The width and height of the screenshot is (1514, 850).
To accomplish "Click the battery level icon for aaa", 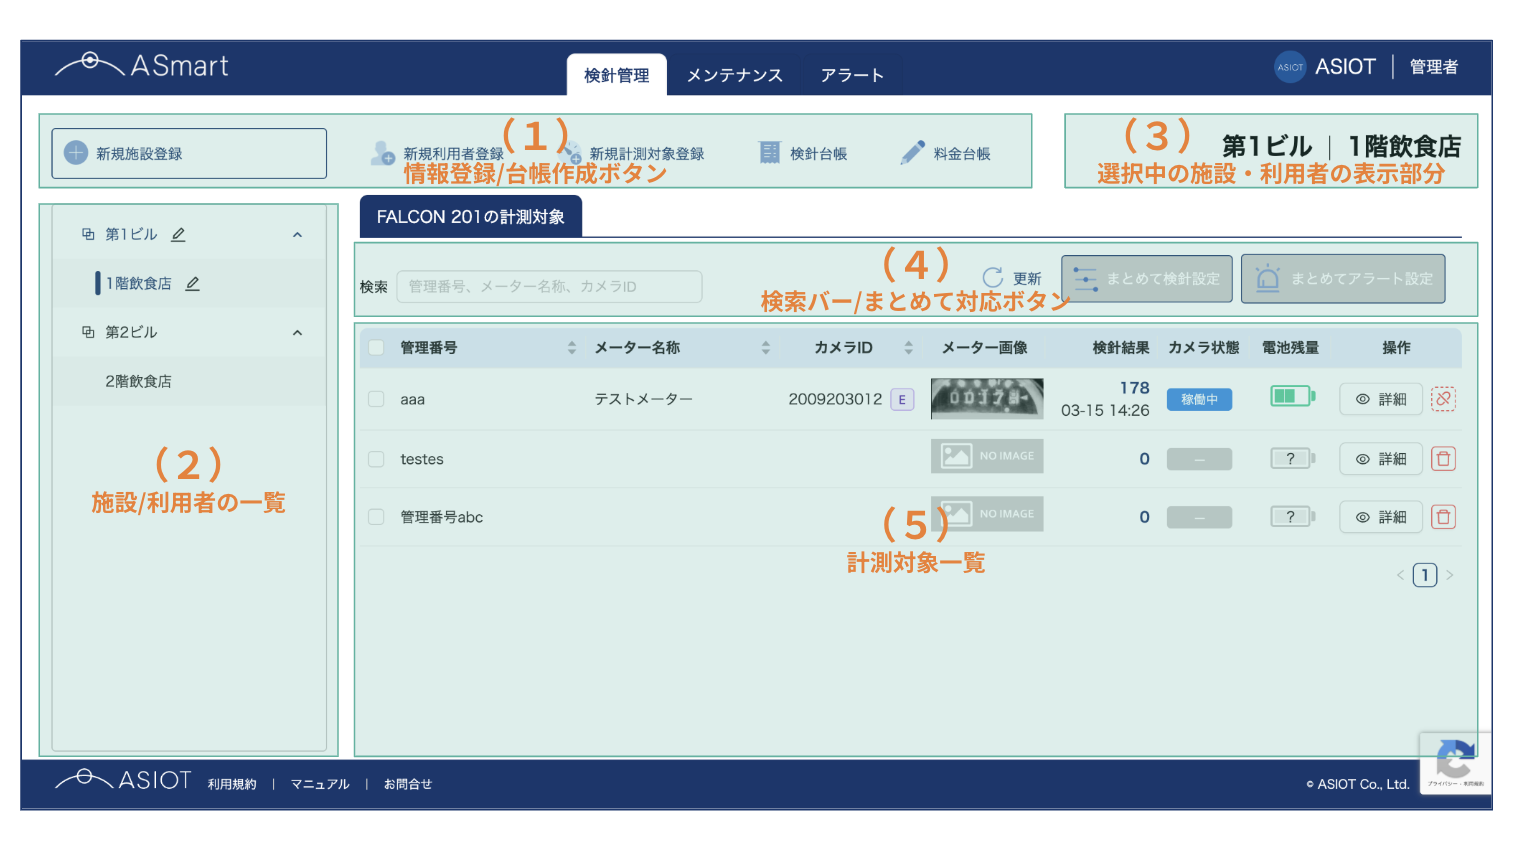I will click(x=1292, y=396).
